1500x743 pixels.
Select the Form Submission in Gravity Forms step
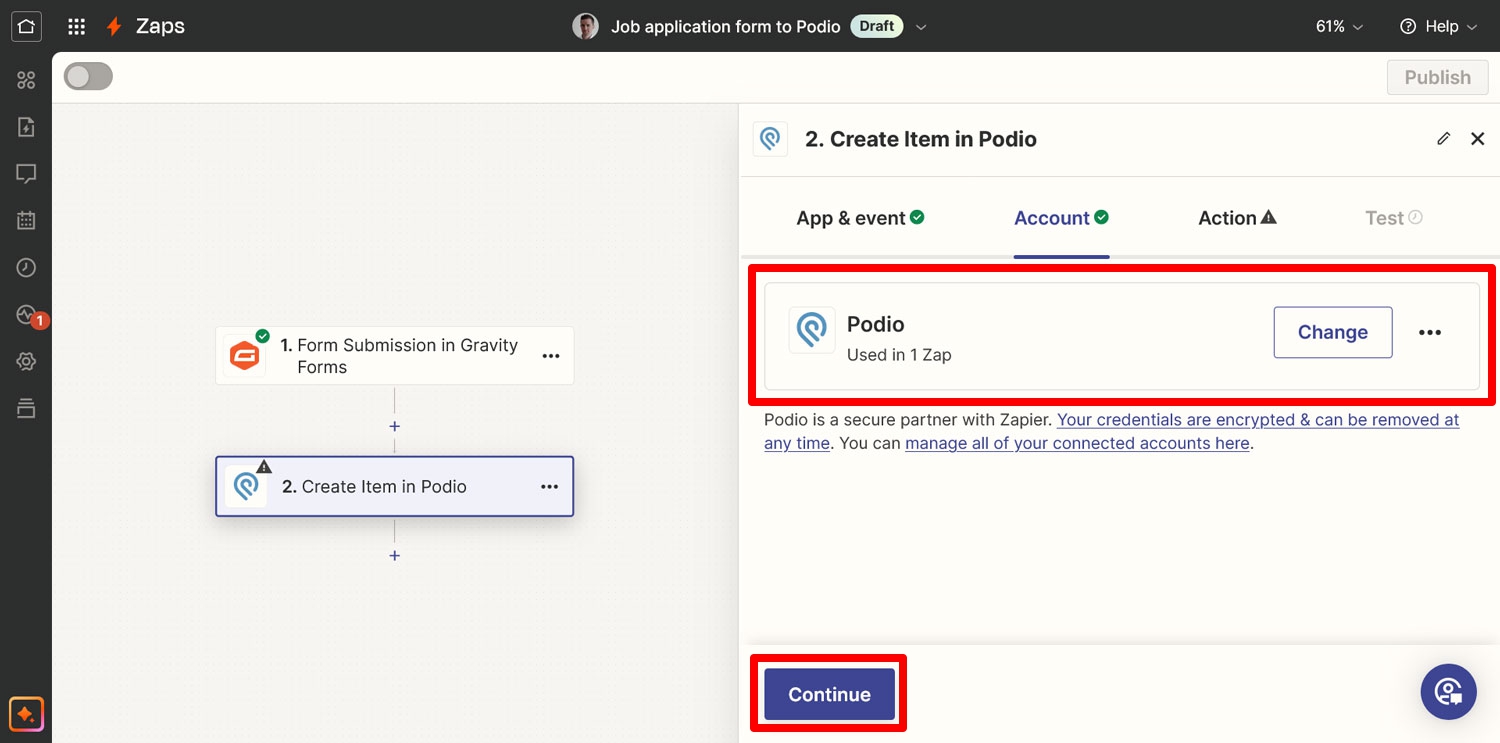tap(395, 356)
